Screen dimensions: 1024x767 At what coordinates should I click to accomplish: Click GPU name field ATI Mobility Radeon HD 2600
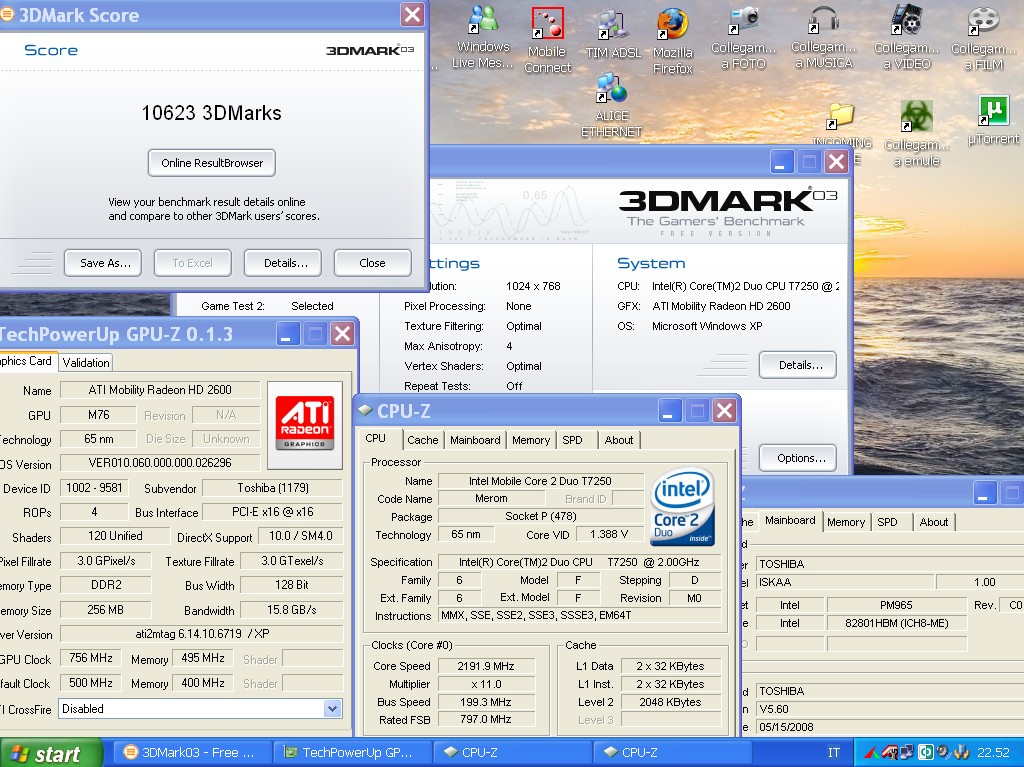160,390
